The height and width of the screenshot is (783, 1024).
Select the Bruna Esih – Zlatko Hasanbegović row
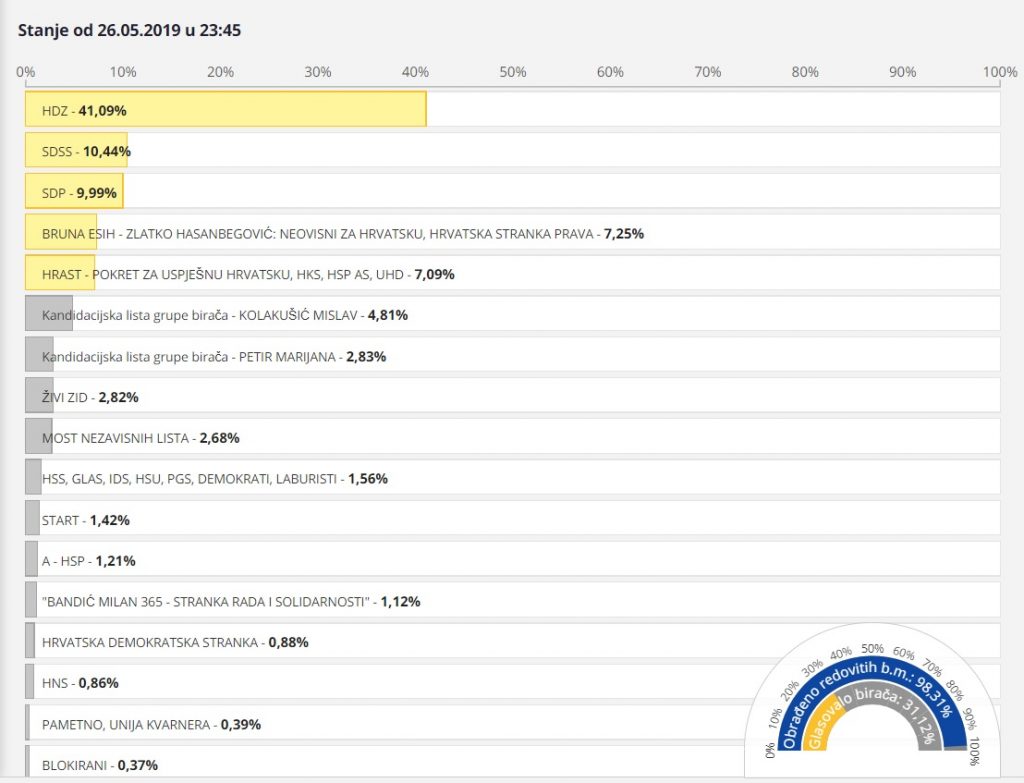(x=513, y=232)
